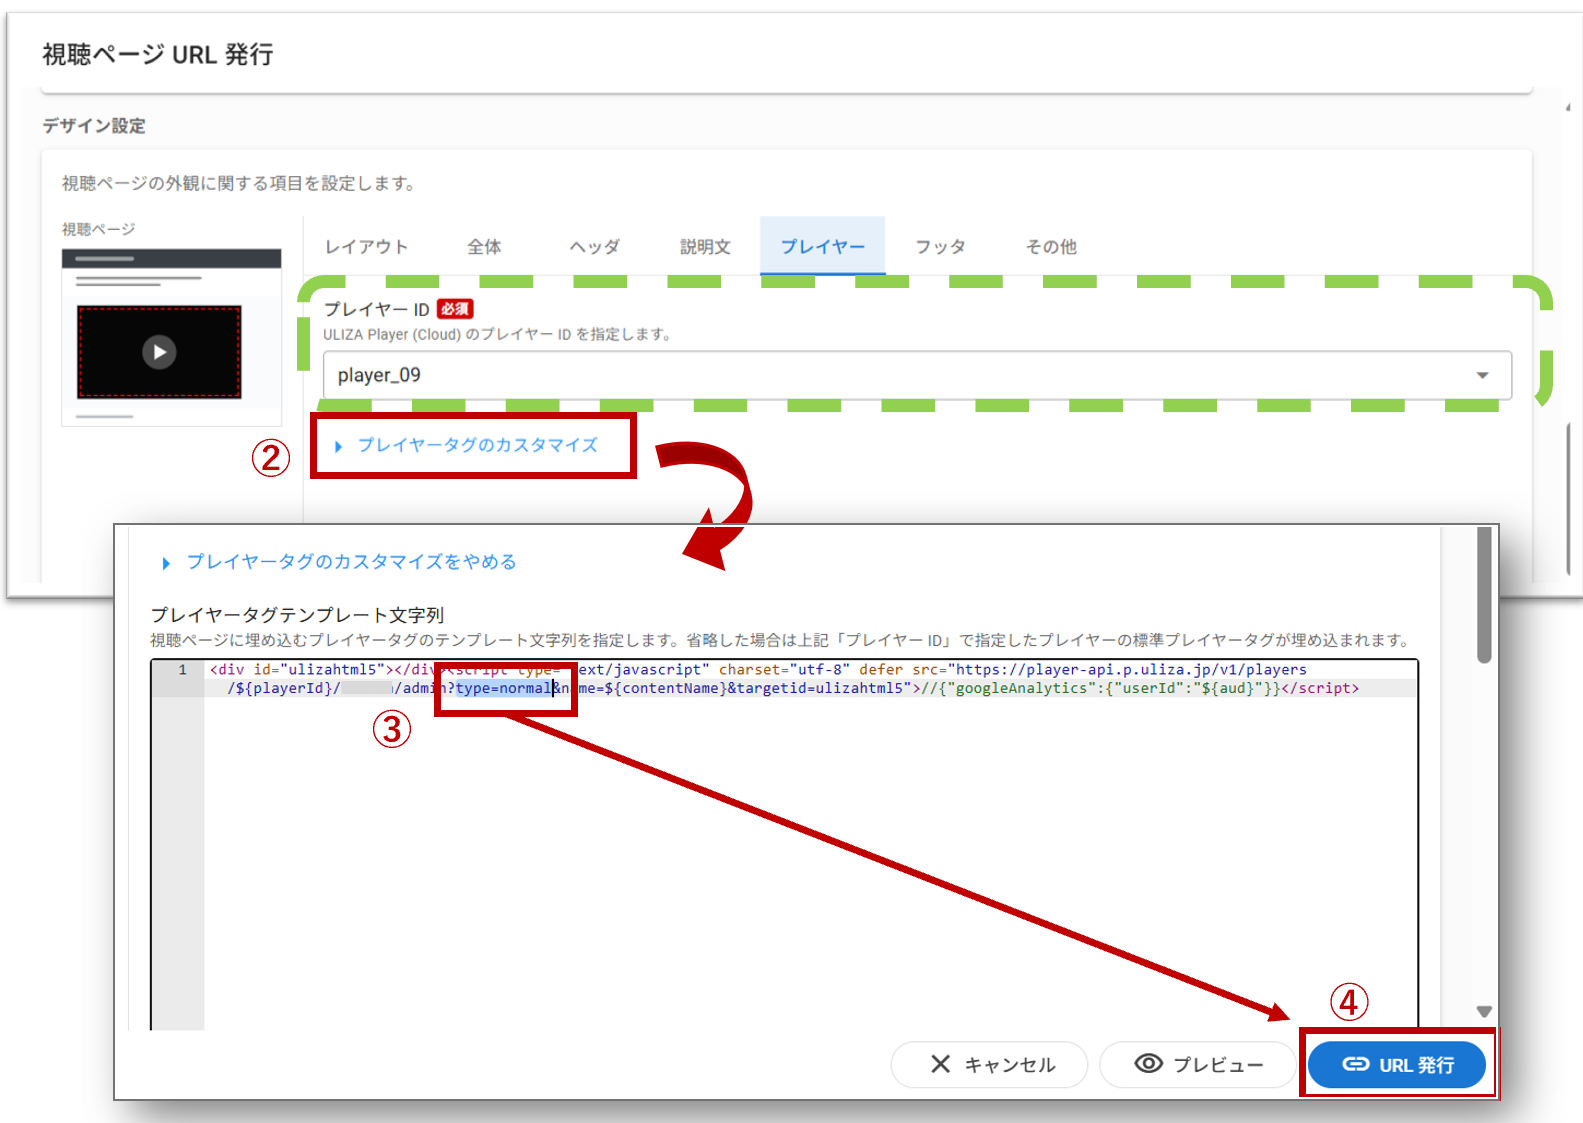The width and height of the screenshot is (1583, 1123).
Task: Select the プレイヤー tab
Action: point(822,247)
